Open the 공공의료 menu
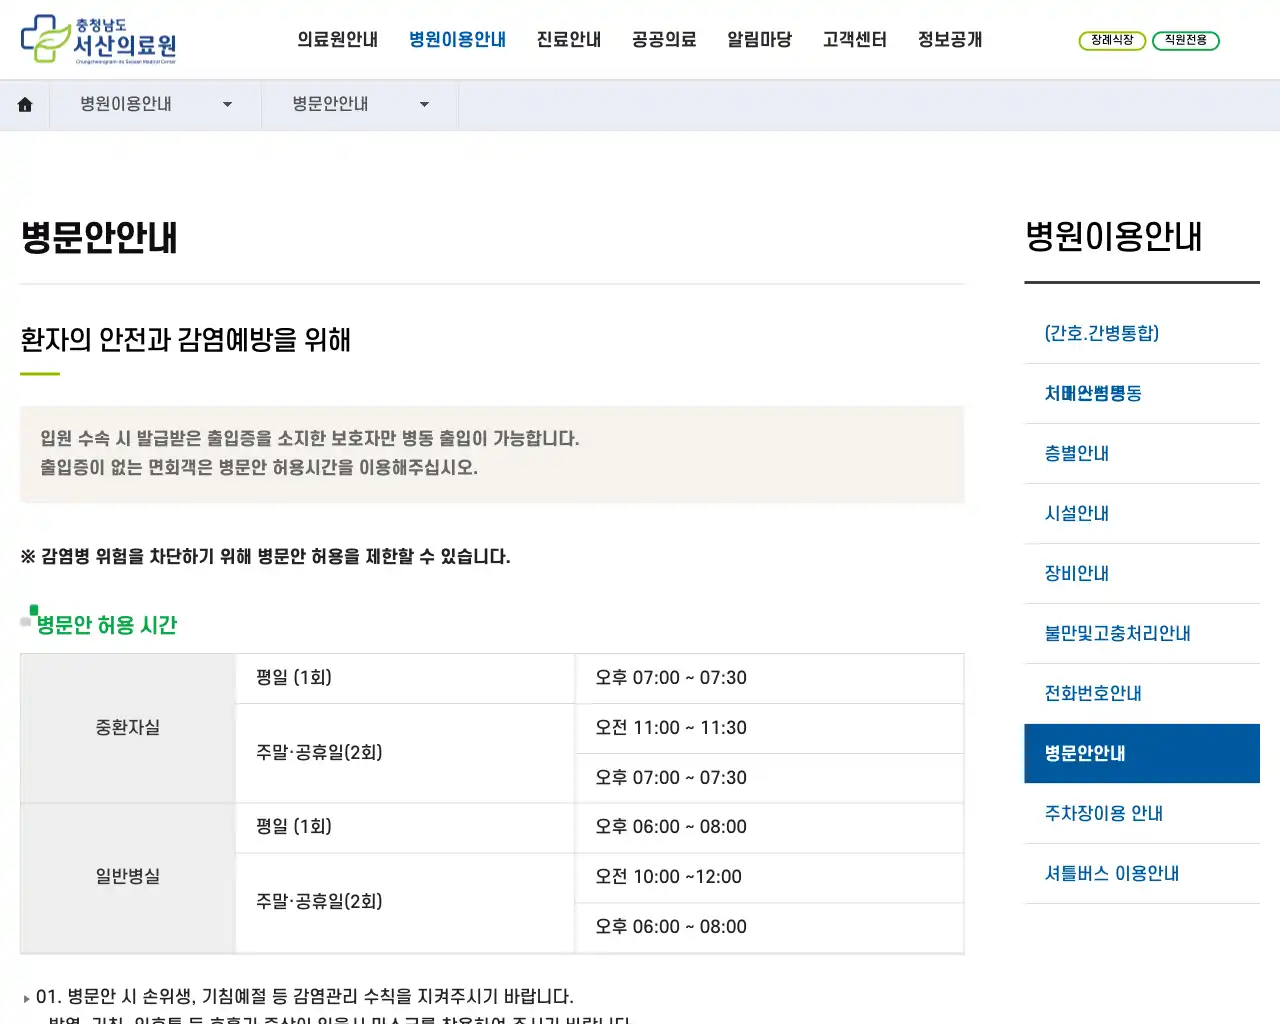The height and width of the screenshot is (1024, 1280). pos(664,40)
